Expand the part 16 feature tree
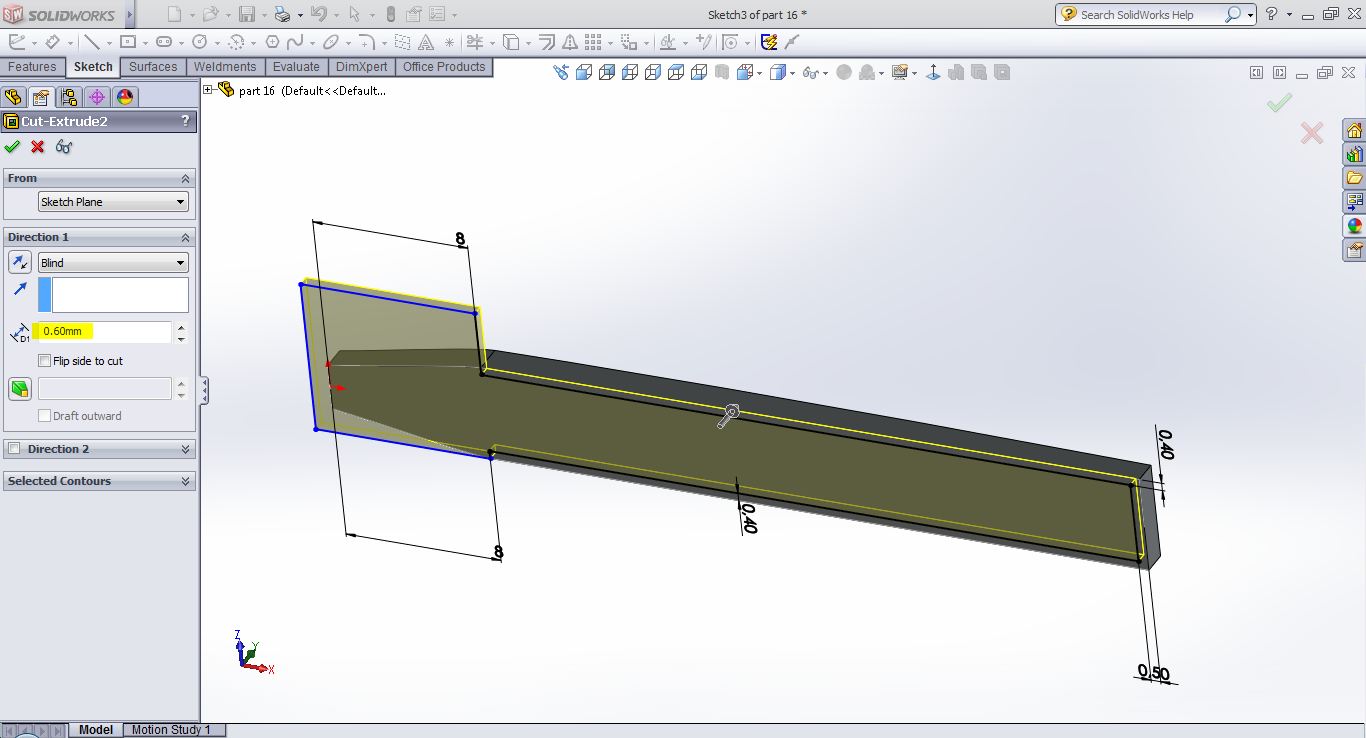This screenshot has width=1366, height=738. (x=208, y=90)
